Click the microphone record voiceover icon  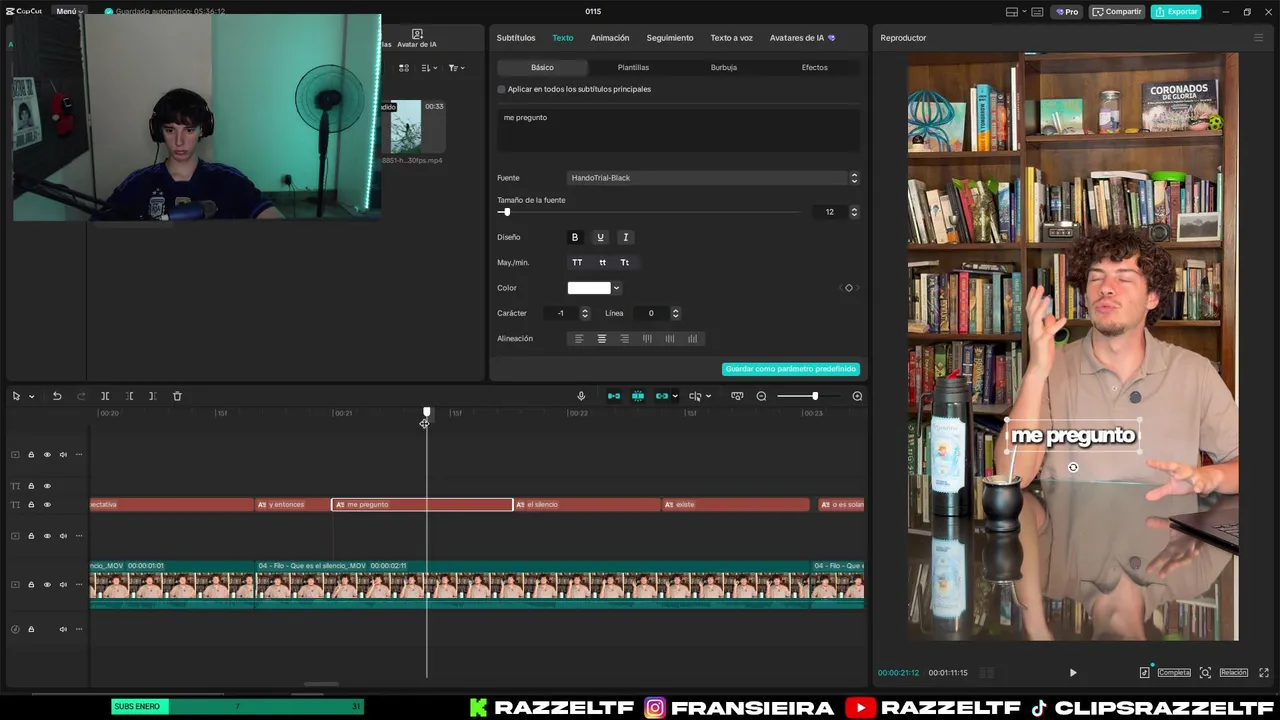tap(581, 396)
